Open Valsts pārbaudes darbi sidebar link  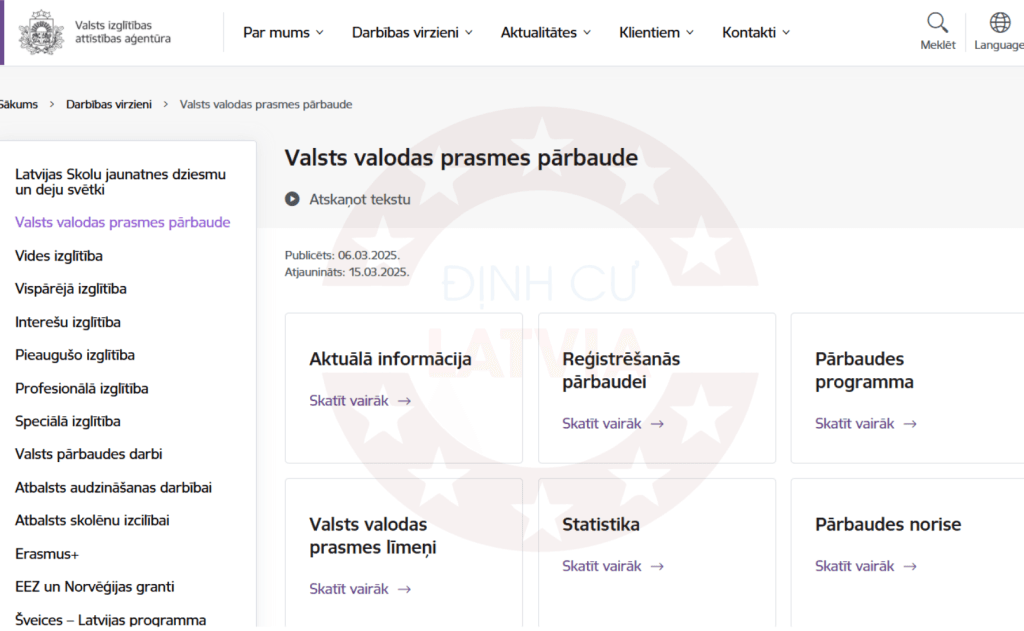pos(89,454)
